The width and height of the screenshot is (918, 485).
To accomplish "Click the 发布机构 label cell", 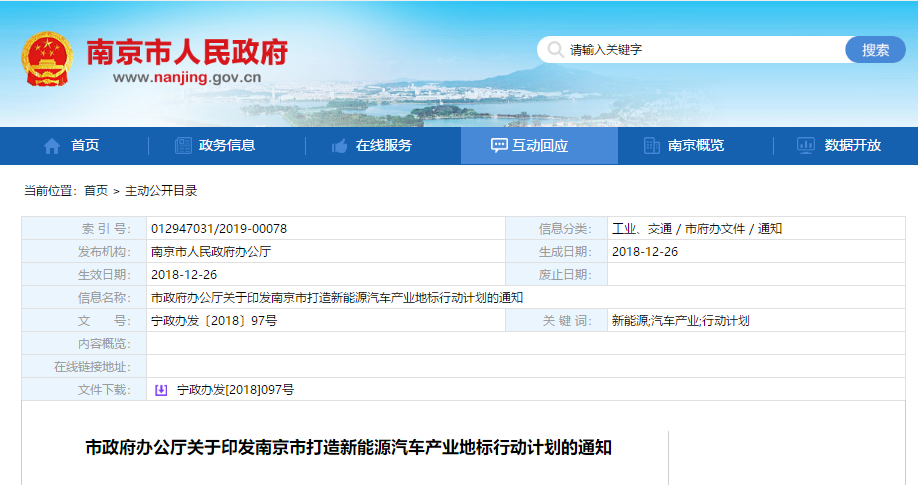I will (84, 252).
